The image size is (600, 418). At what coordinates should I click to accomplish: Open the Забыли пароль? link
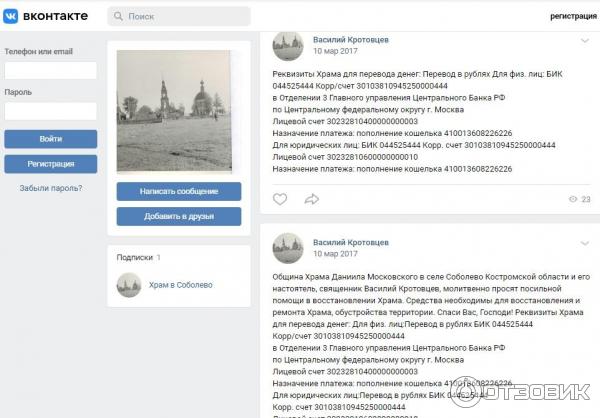pos(51,188)
